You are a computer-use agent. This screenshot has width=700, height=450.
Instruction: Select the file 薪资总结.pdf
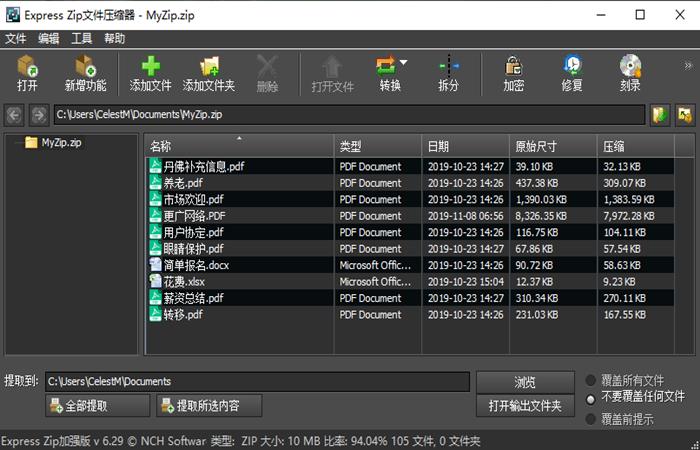coord(193,298)
